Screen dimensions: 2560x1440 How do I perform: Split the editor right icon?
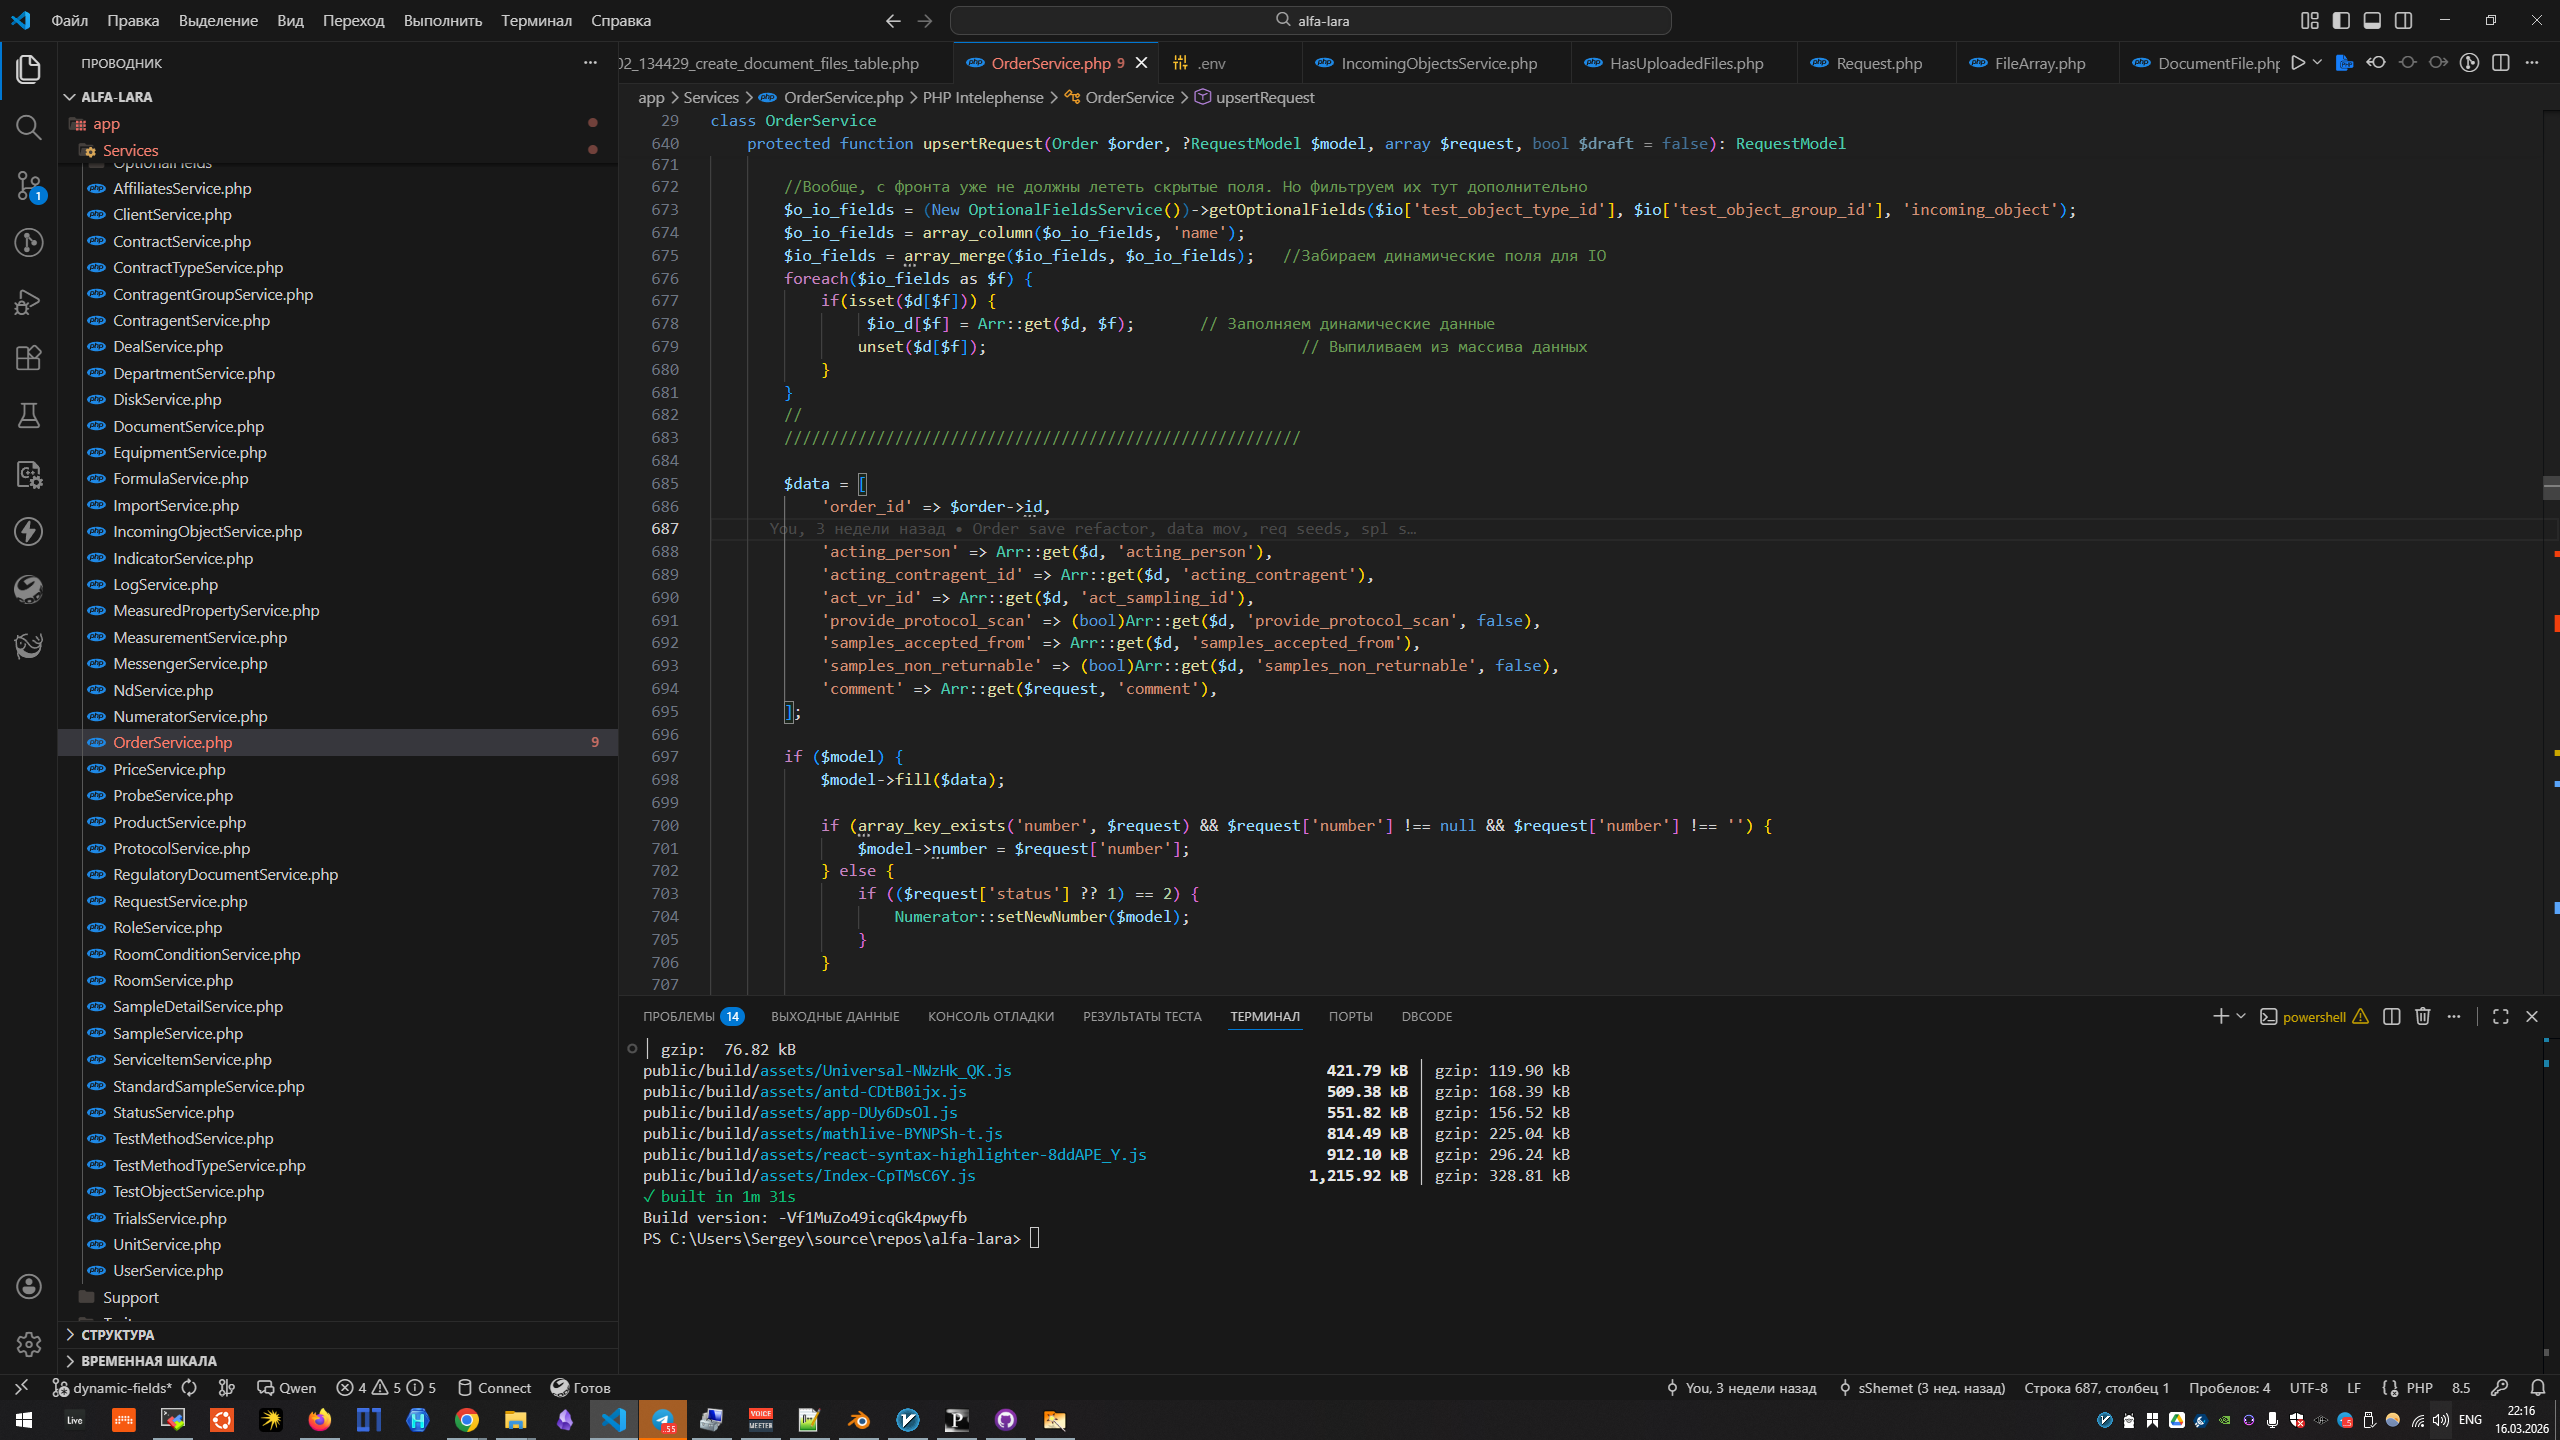click(2500, 63)
